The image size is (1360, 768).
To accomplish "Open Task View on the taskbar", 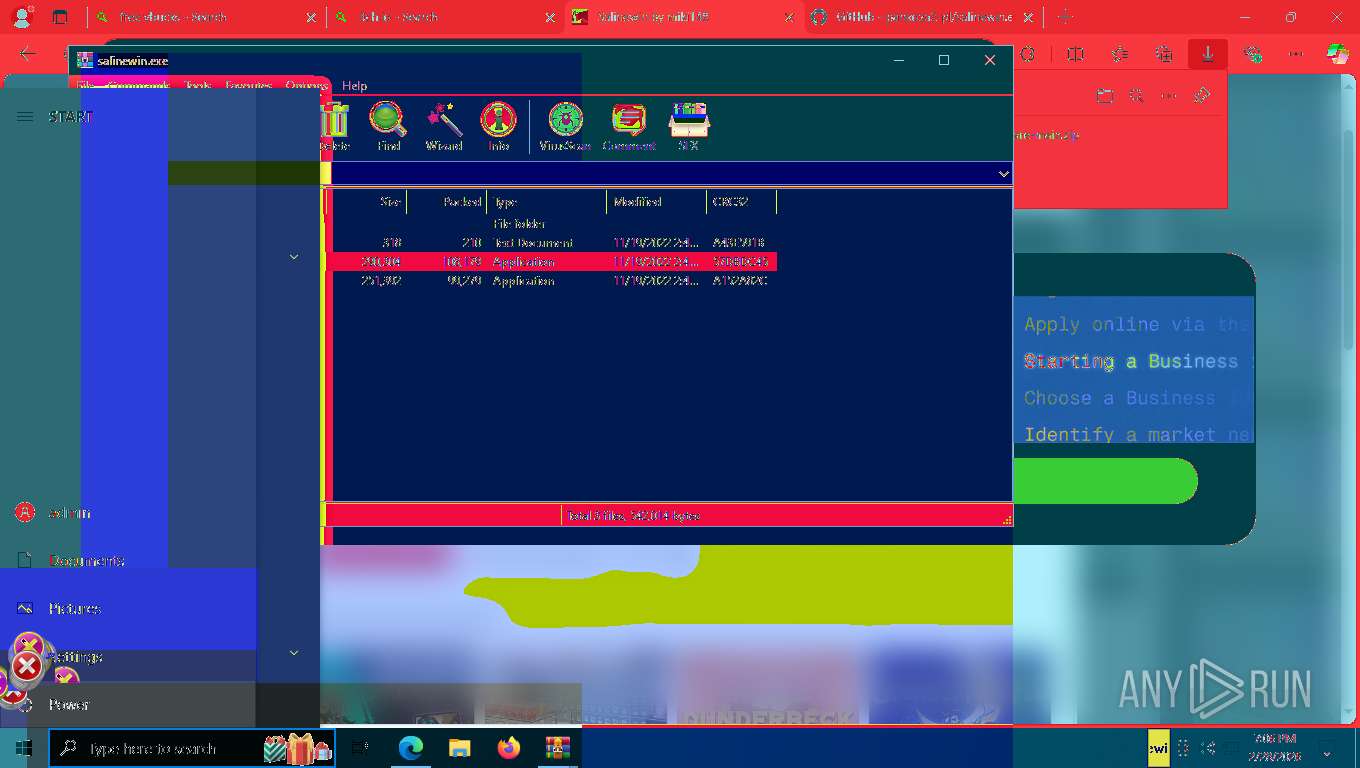I will tap(361, 748).
